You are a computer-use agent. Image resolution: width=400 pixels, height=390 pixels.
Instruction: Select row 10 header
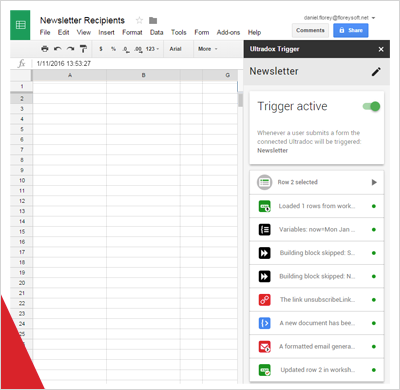click(x=22, y=180)
